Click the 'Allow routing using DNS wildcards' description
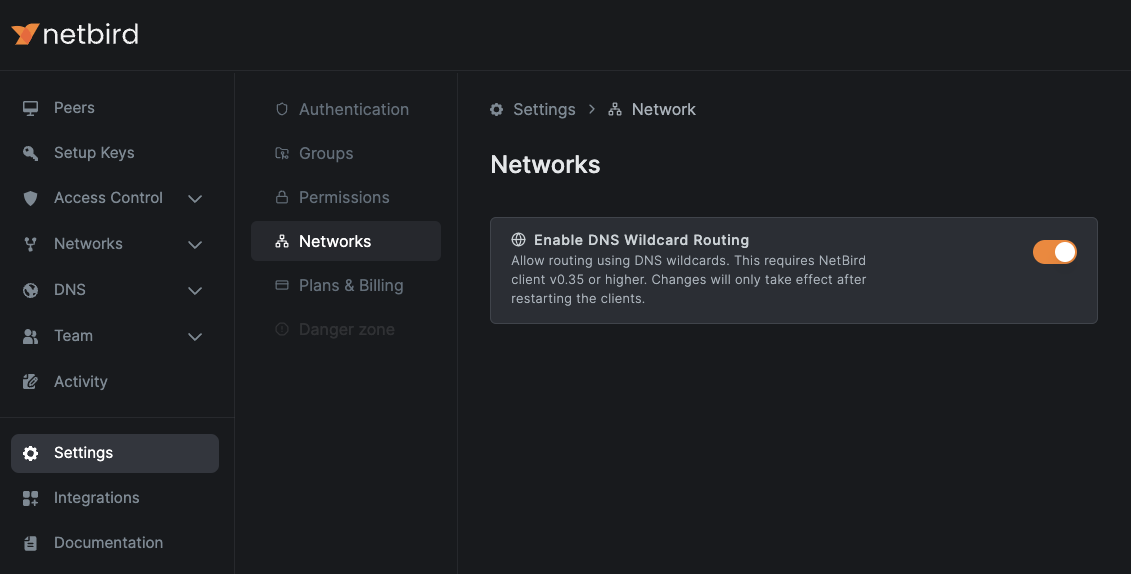Image resolution: width=1131 pixels, height=574 pixels. 689,279
